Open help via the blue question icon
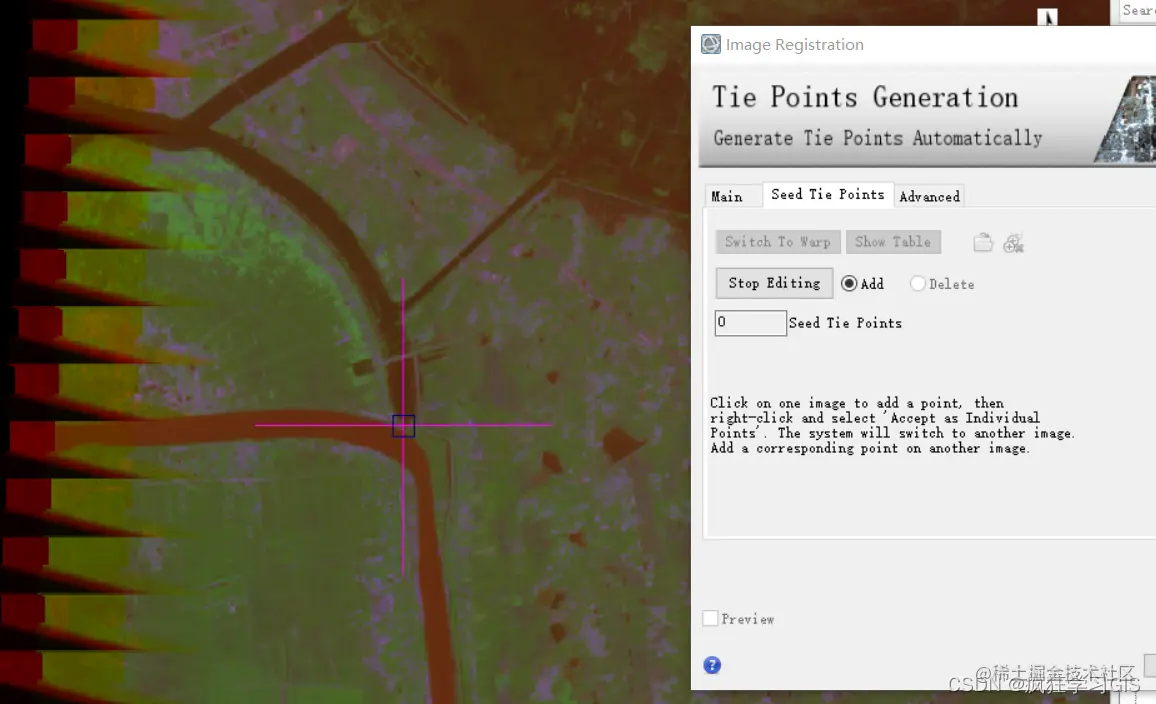 point(712,665)
